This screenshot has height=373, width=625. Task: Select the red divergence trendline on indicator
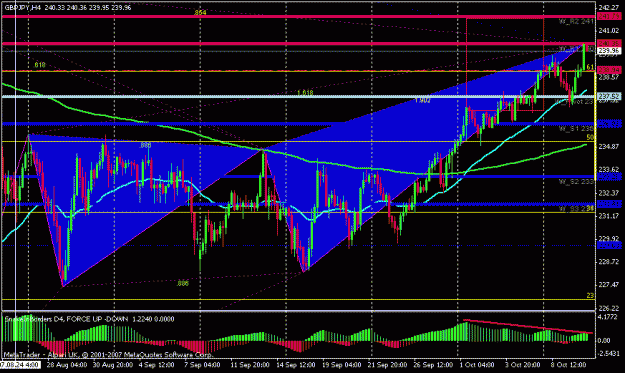coord(527,326)
